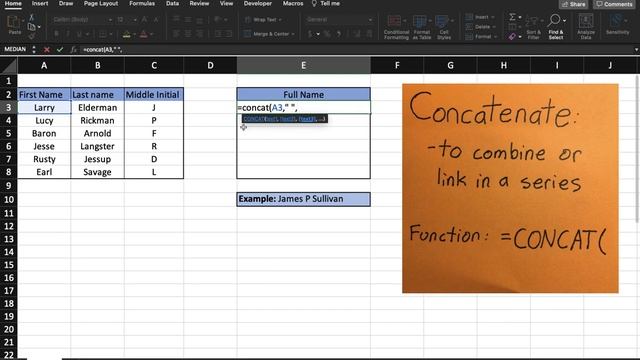Cancel the formula with the red X
The image size is (640, 360).
pyautogui.click(x=47, y=49)
